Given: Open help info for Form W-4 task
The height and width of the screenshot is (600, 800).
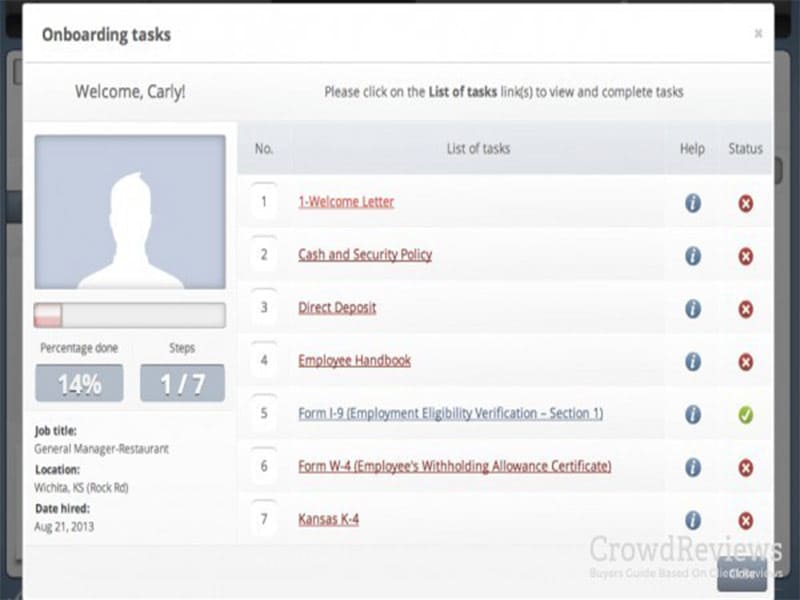Looking at the screenshot, I should coord(692,467).
